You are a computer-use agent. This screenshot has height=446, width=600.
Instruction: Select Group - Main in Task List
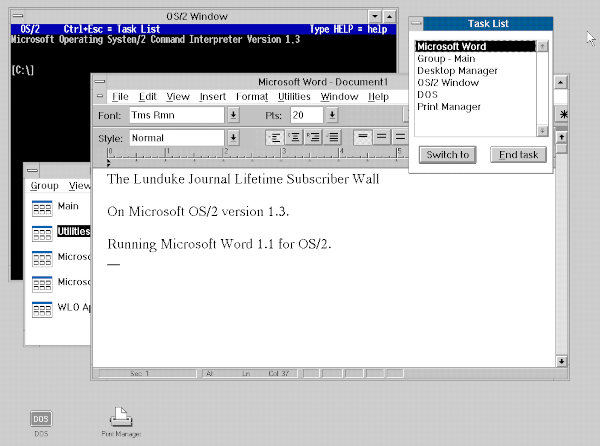476,59
